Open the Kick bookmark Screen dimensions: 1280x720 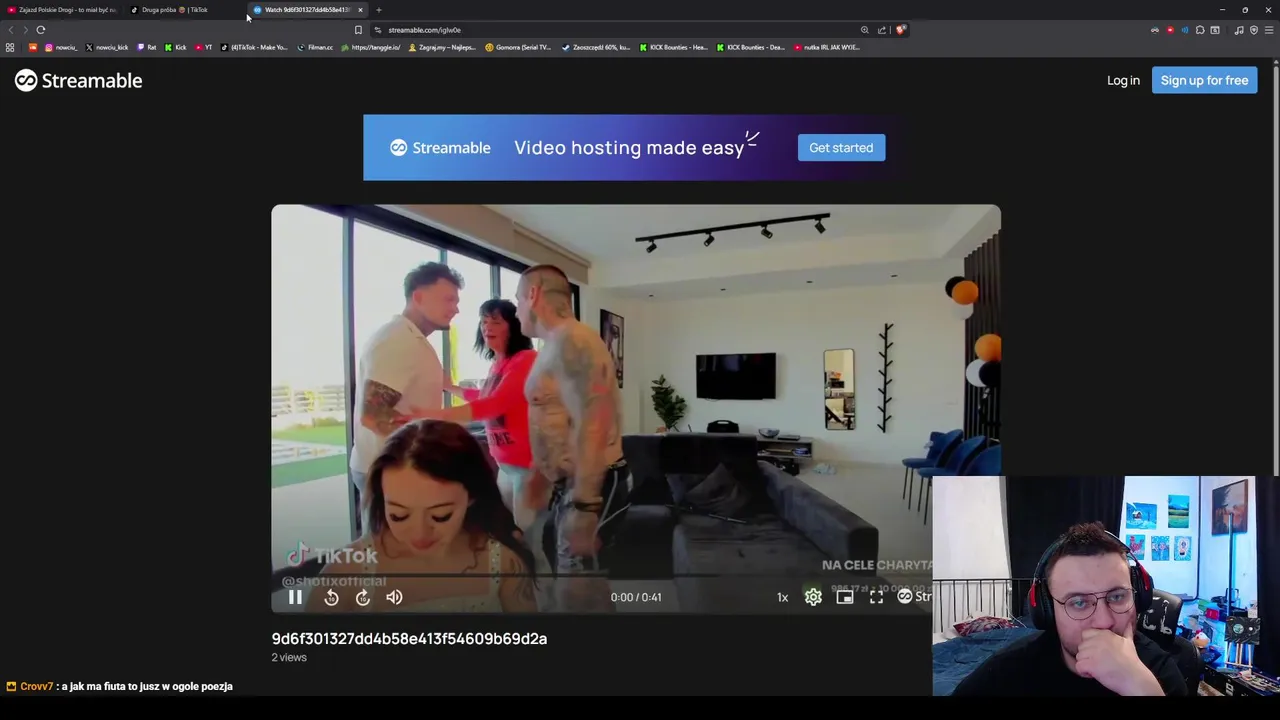(176, 47)
